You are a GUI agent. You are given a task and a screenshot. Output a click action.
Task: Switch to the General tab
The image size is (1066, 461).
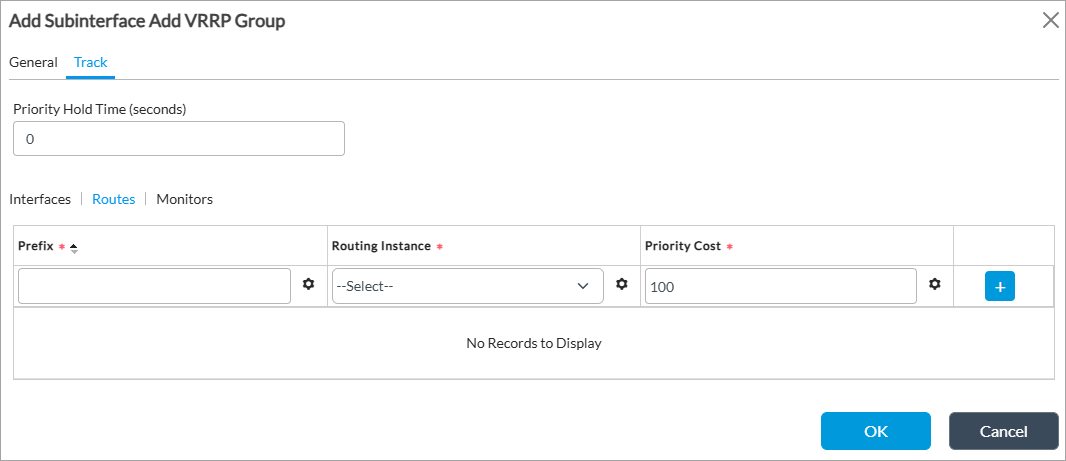(x=33, y=62)
